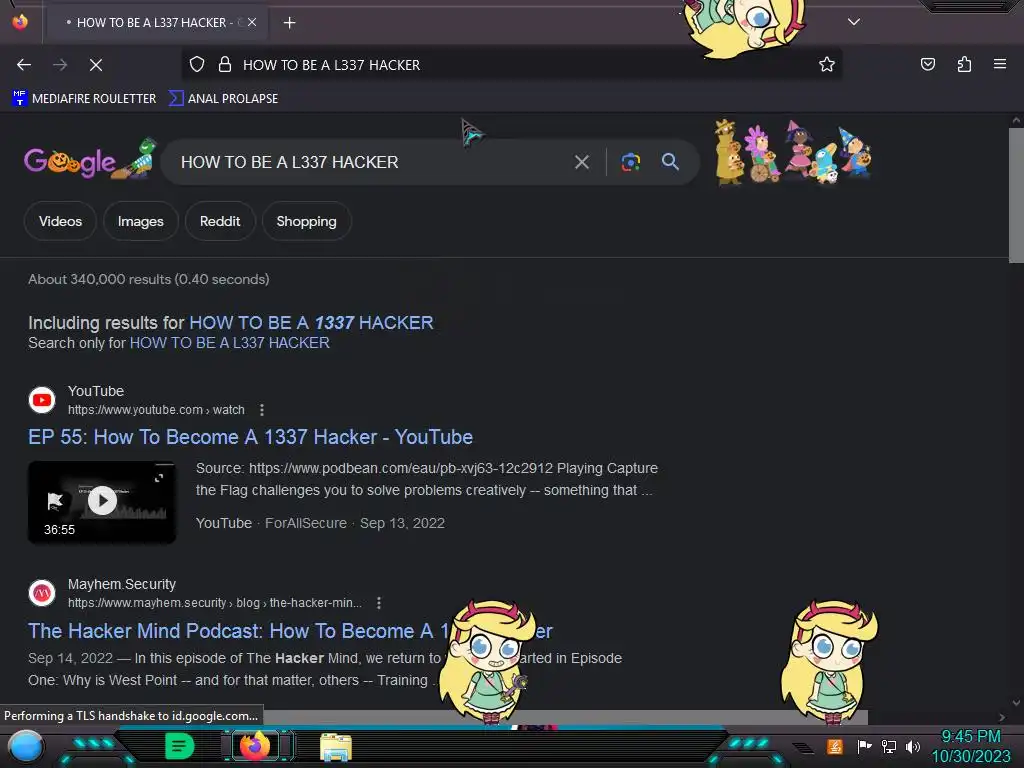The height and width of the screenshot is (768, 1024).
Task: Clear the Google search box with X
Action: click(581, 162)
